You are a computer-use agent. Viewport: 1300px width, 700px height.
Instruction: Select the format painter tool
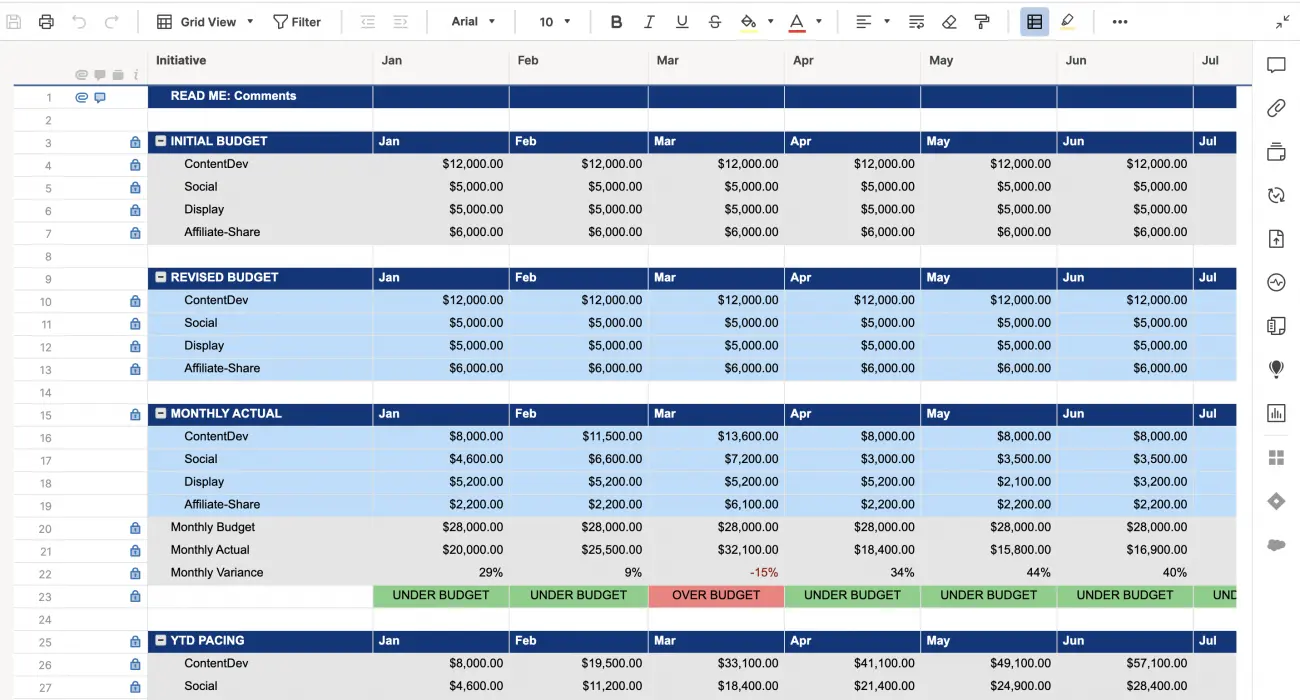coord(983,21)
